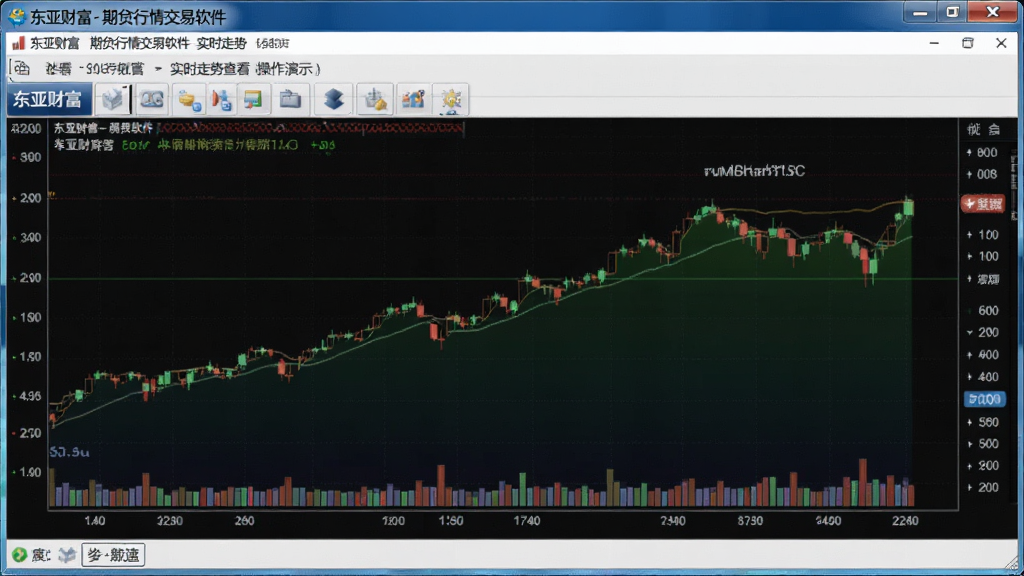Click the 东亚财富 button in toolbar
Image resolution: width=1024 pixels, height=576 pixels.
coord(49,99)
